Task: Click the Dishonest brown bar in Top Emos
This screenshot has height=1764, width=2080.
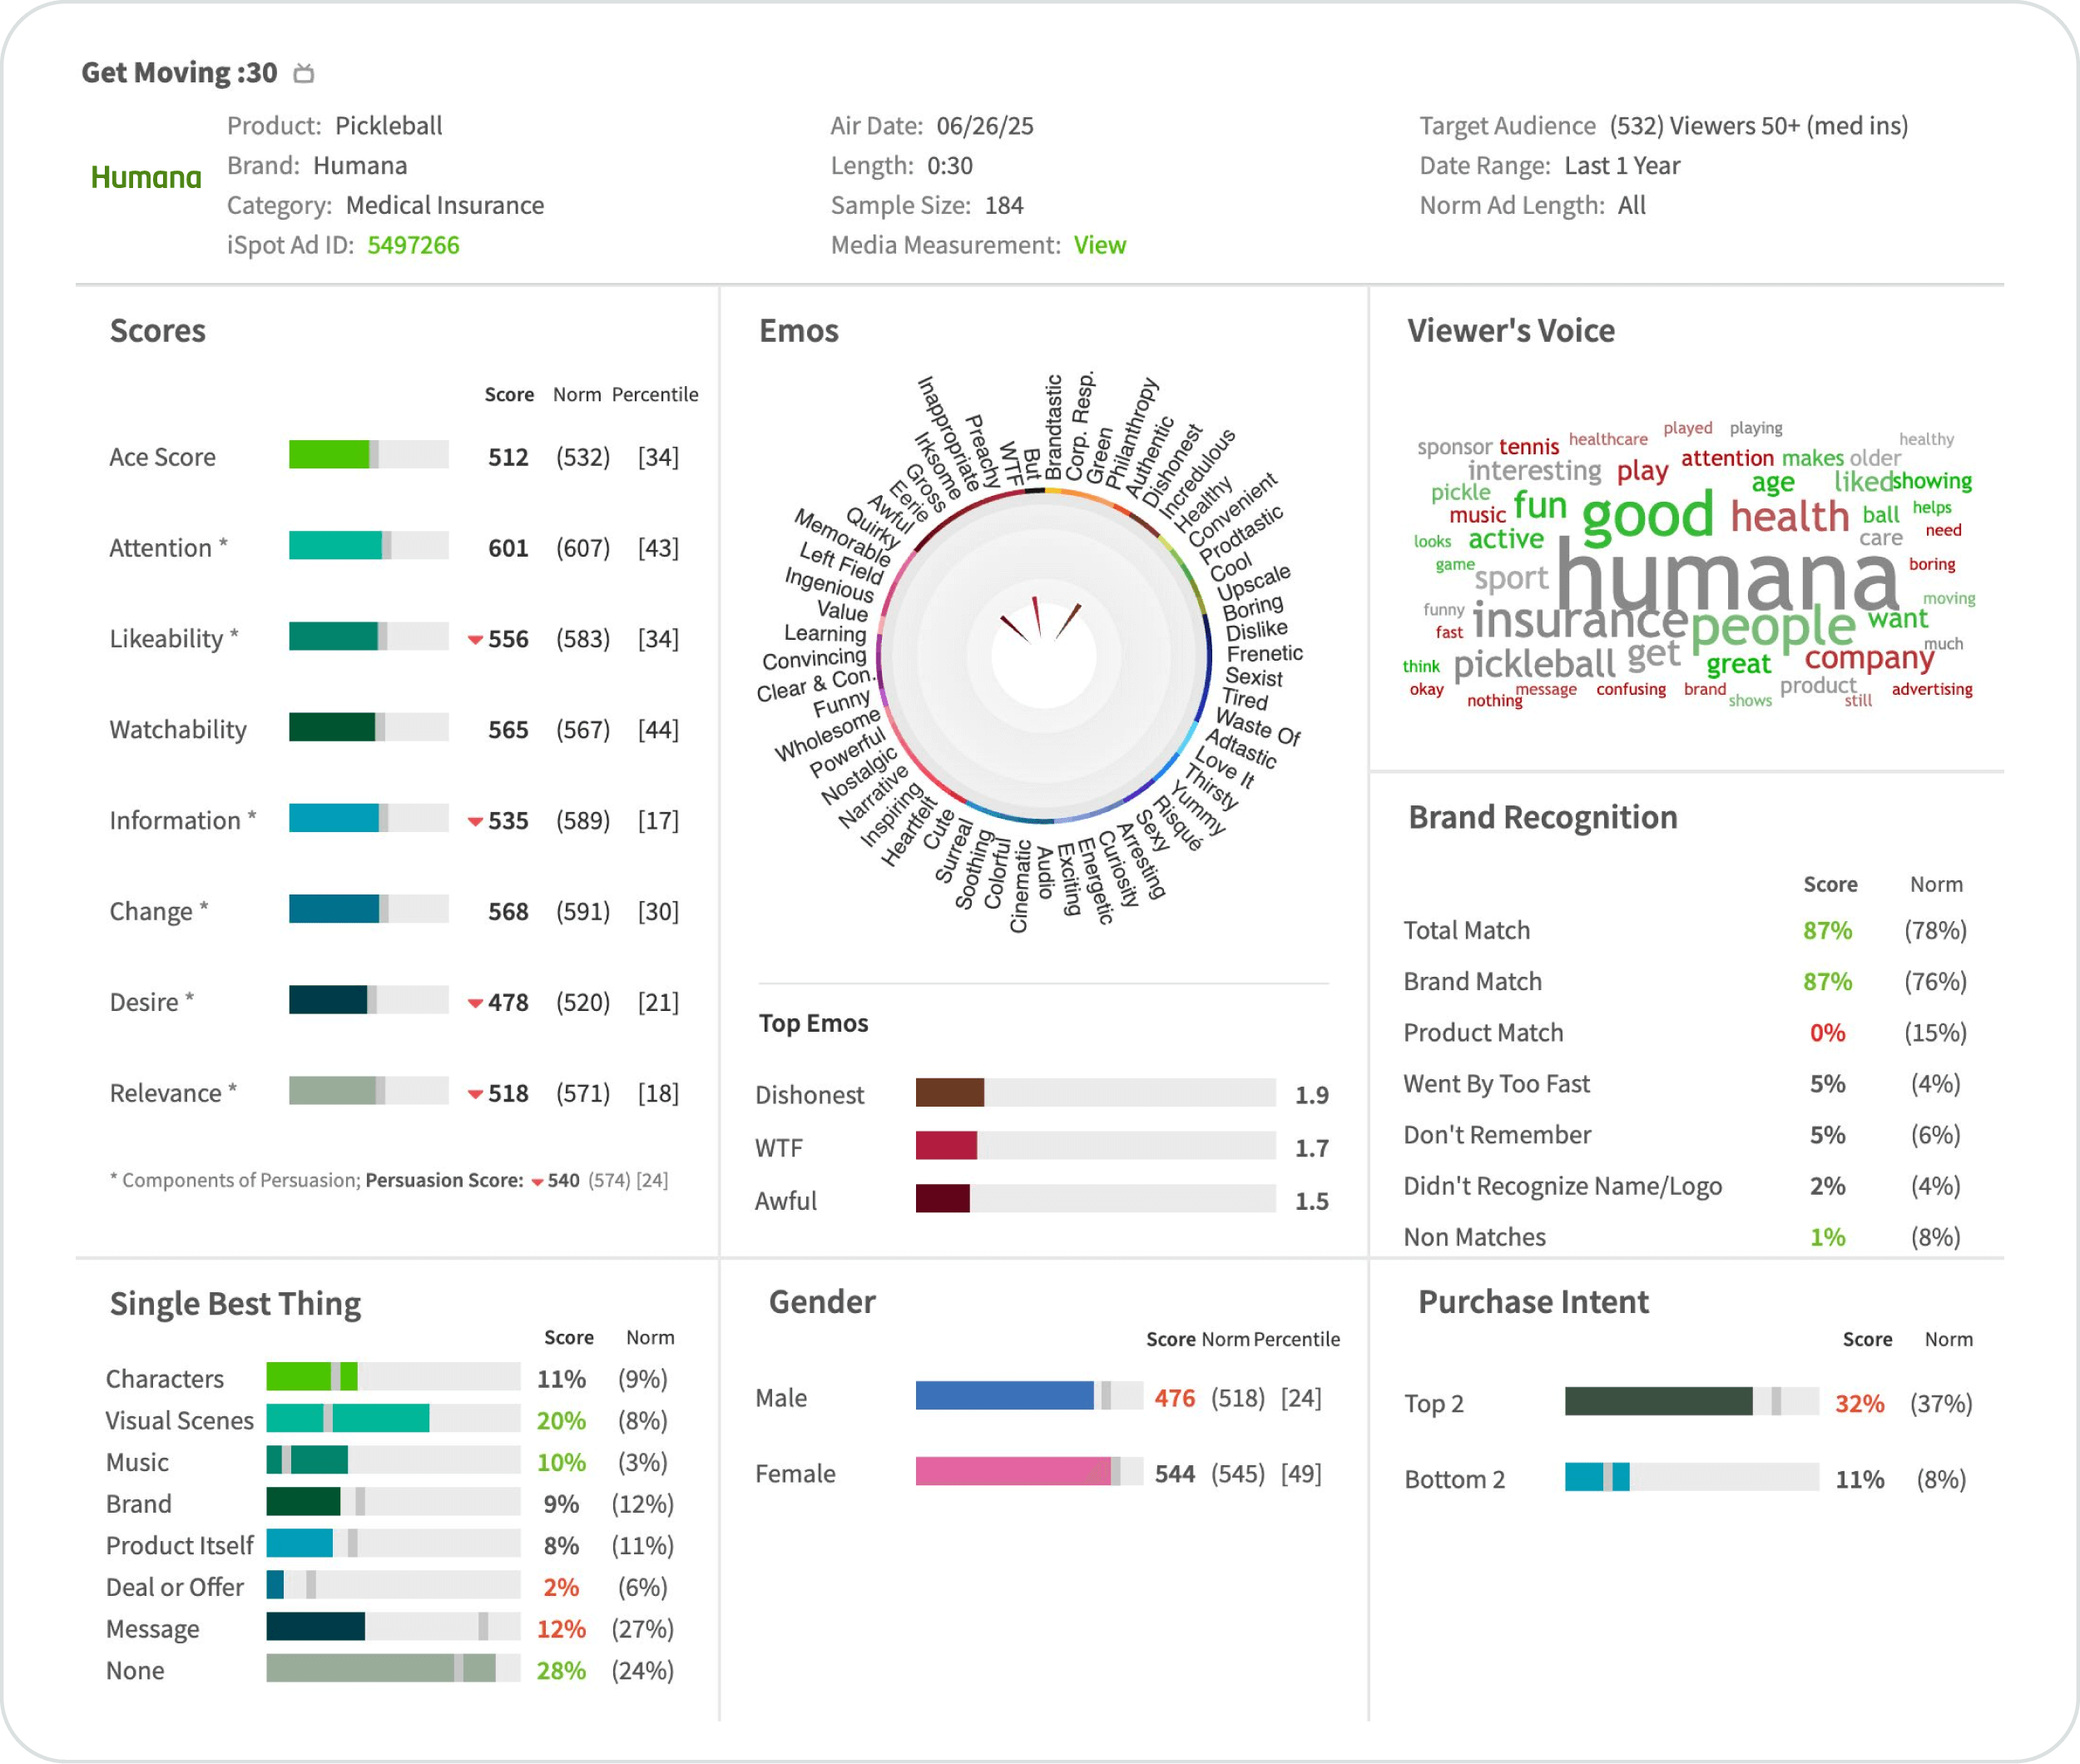Action: pos(950,1093)
